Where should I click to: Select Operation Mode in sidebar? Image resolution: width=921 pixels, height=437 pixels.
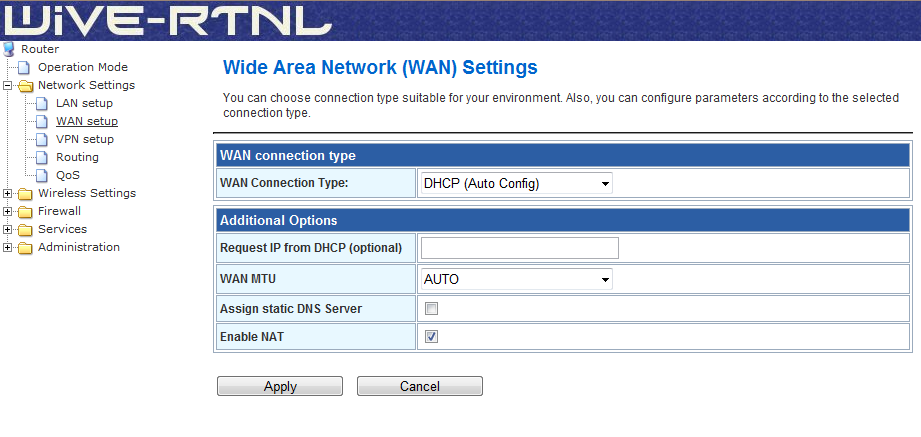click(x=82, y=67)
